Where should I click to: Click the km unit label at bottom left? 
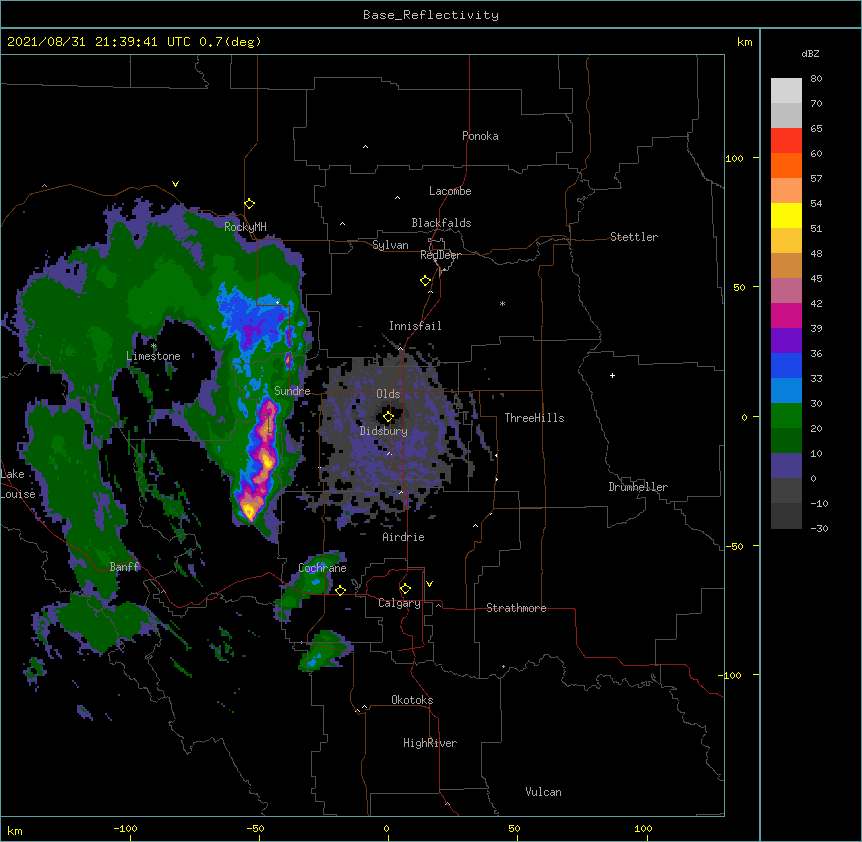[15, 831]
